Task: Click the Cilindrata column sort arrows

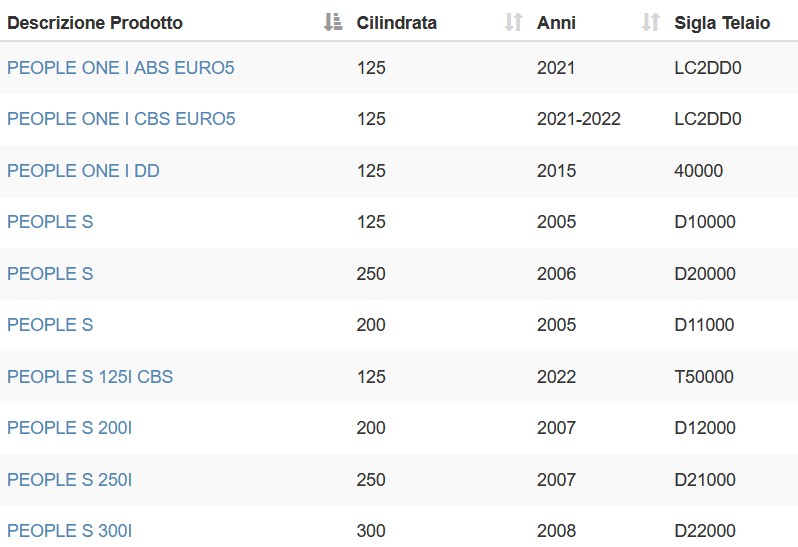Action: click(514, 22)
